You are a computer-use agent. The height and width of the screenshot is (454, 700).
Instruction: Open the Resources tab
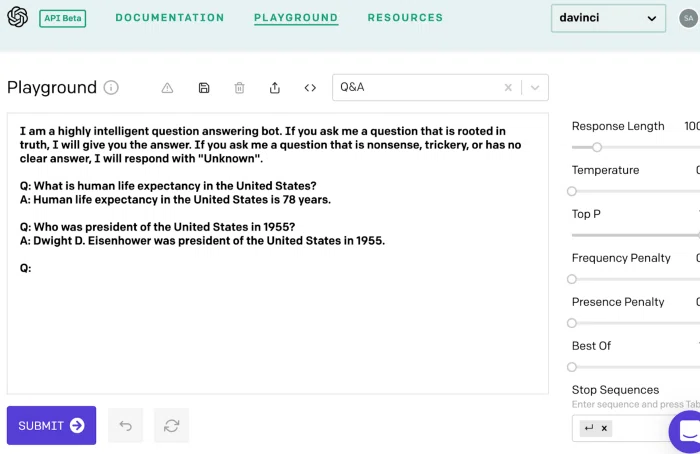pyautogui.click(x=405, y=18)
